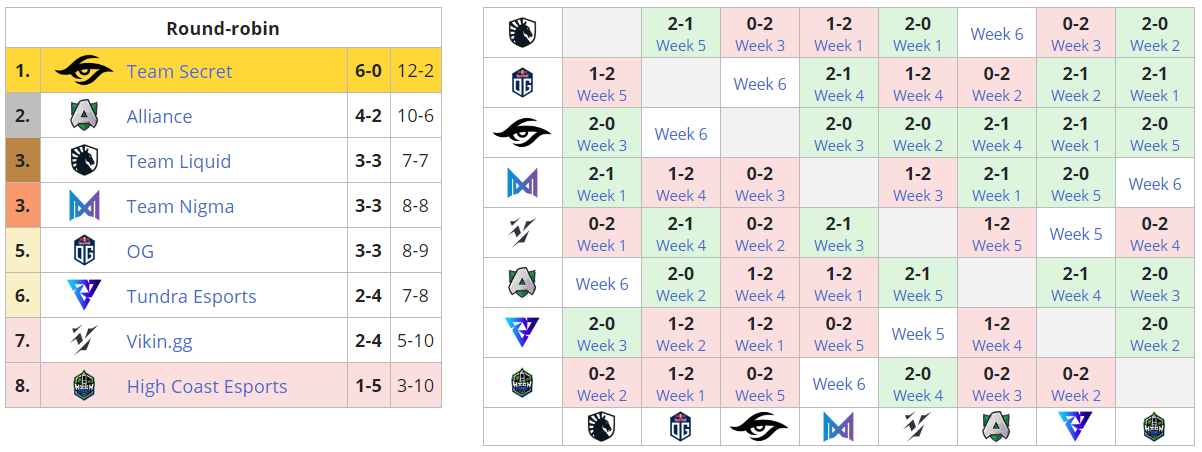Click Alliance logo in crosstable's bottom row
The width and height of the screenshot is (1202, 452).
point(996,427)
